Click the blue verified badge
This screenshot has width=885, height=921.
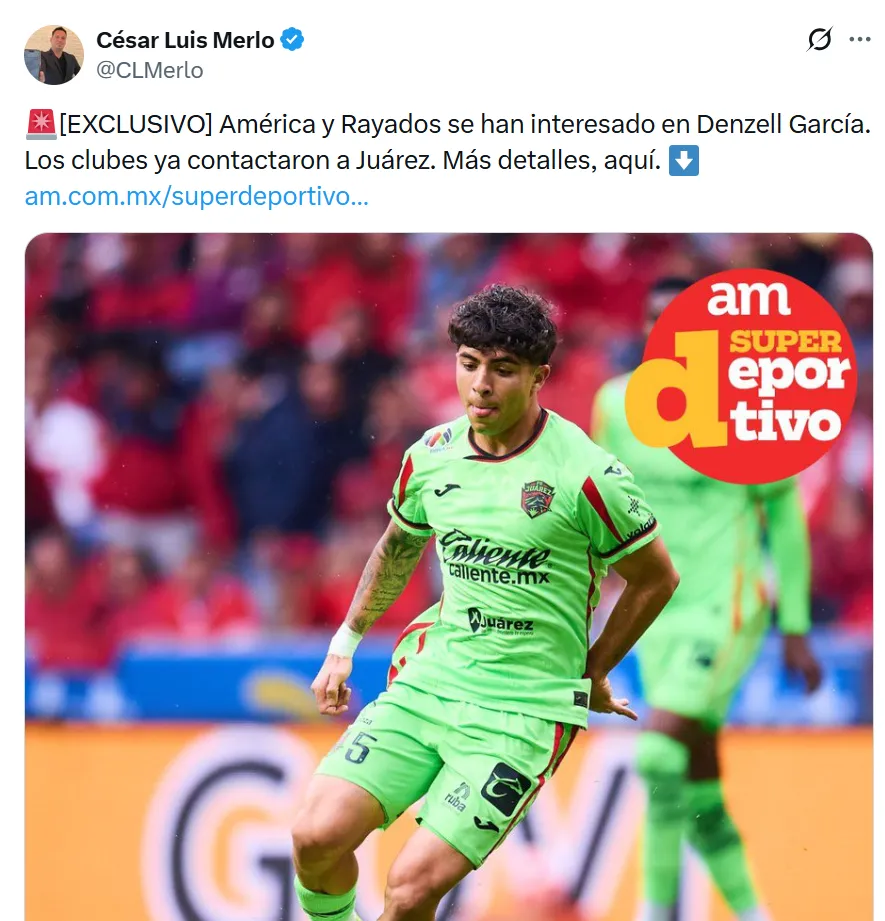tap(292, 40)
